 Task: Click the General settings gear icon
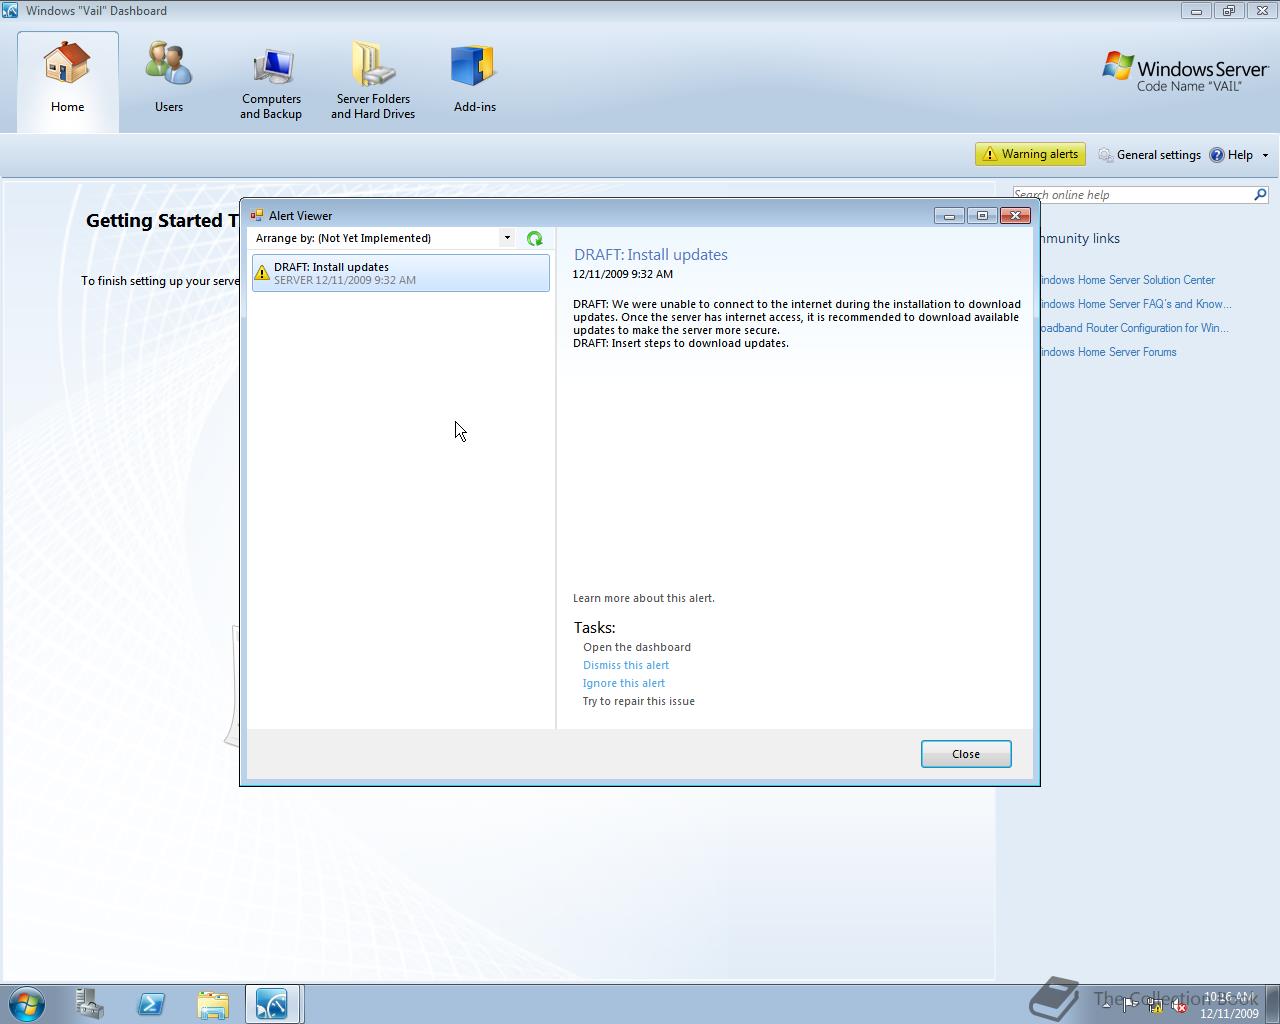(x=1105, y=155)
